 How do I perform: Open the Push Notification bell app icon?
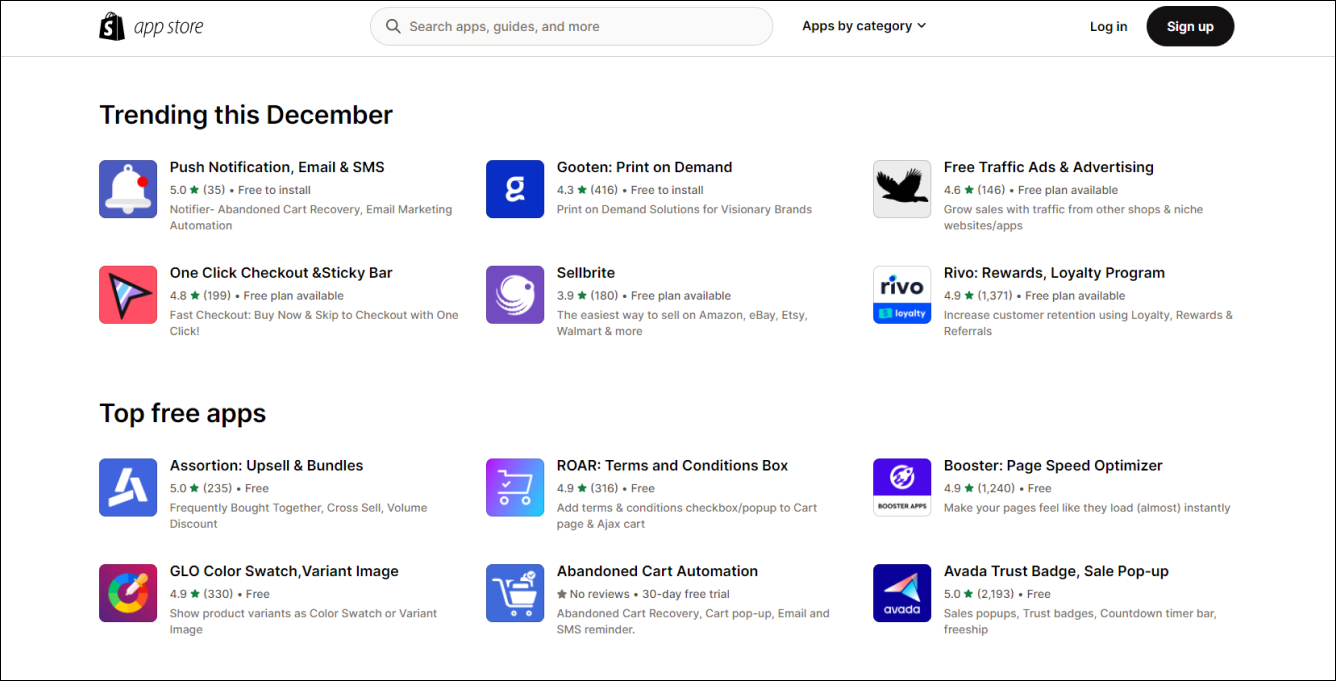coord(128,189)
